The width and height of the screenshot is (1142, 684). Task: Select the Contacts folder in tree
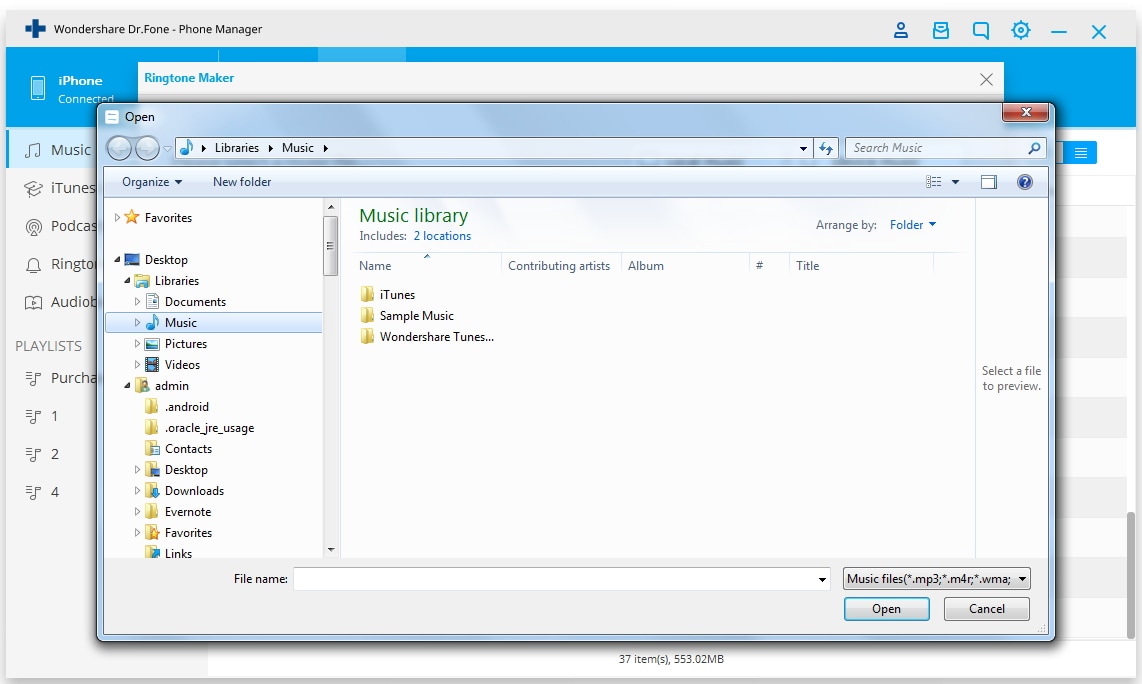[188, 449]
